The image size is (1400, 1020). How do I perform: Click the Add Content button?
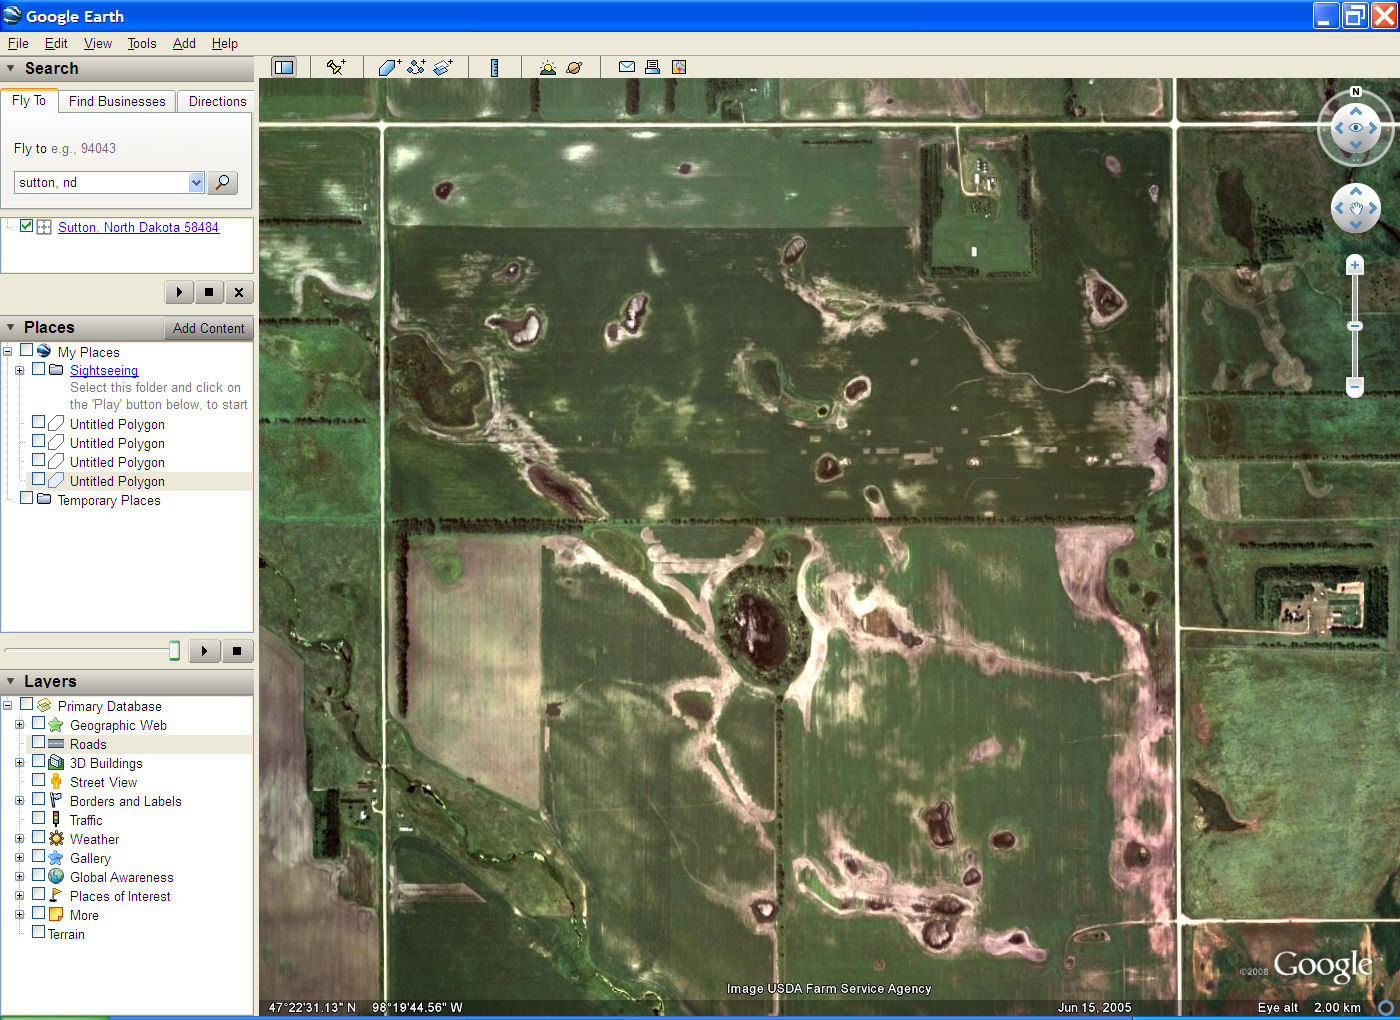pyautogui.click(x=208, y=328)
